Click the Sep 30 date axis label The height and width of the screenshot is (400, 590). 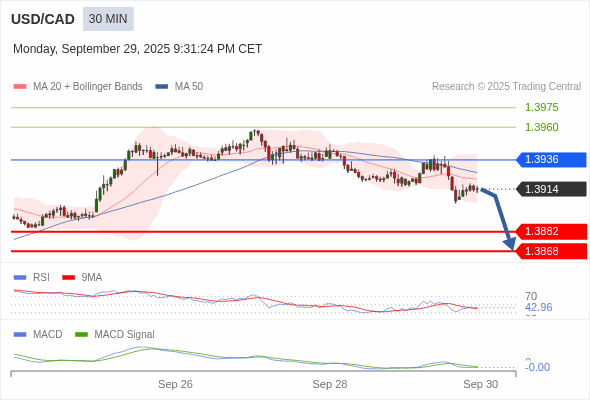tap(481, 384)
